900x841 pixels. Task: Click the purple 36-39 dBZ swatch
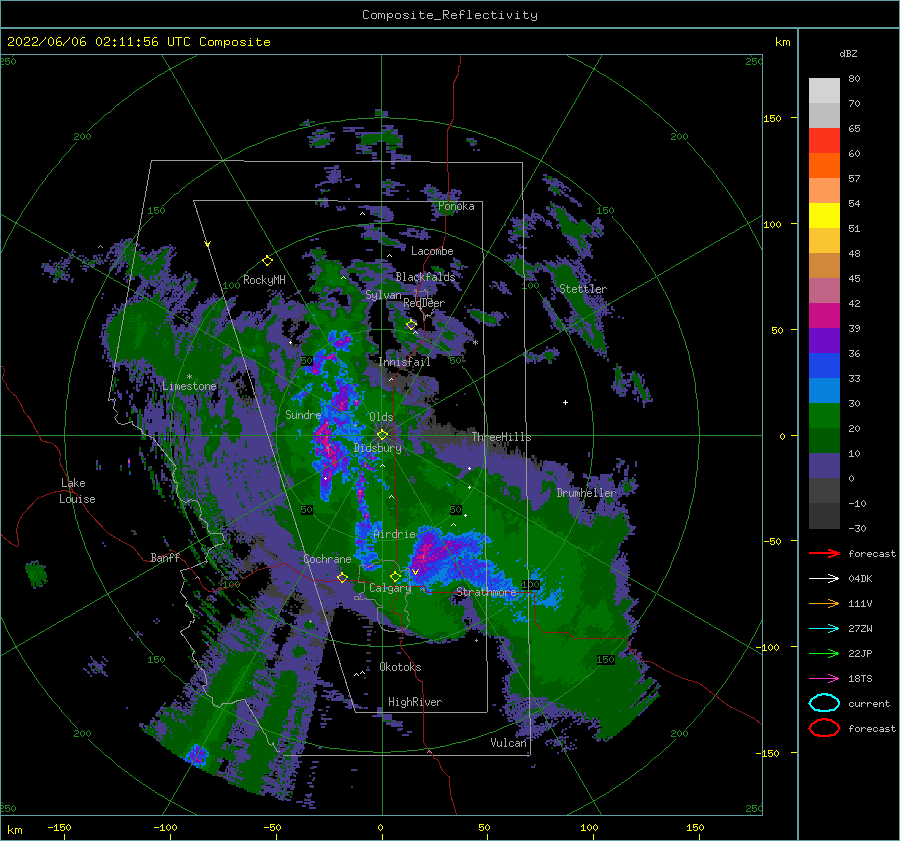pos(824,341)
